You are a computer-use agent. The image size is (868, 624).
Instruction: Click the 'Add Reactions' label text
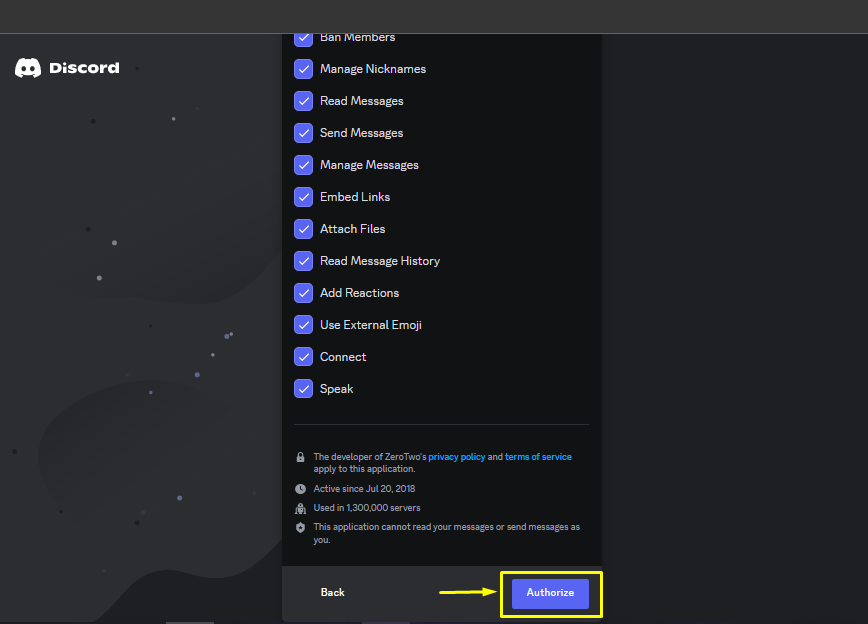[359, 293]
